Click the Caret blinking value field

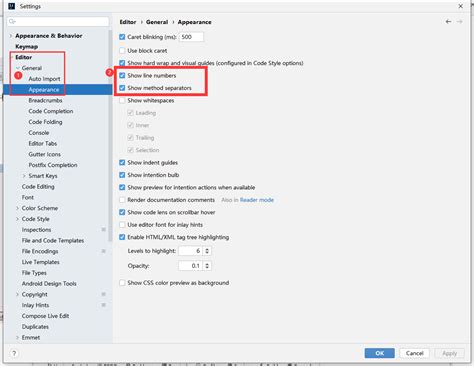pyautogui.click(x=191, y=37)
